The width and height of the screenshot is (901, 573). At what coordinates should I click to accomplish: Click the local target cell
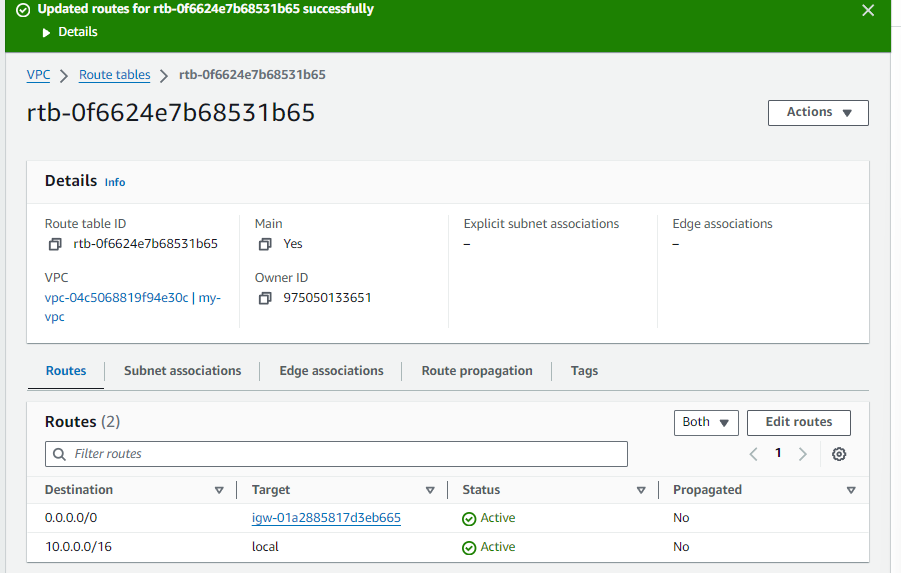point(265,547)
